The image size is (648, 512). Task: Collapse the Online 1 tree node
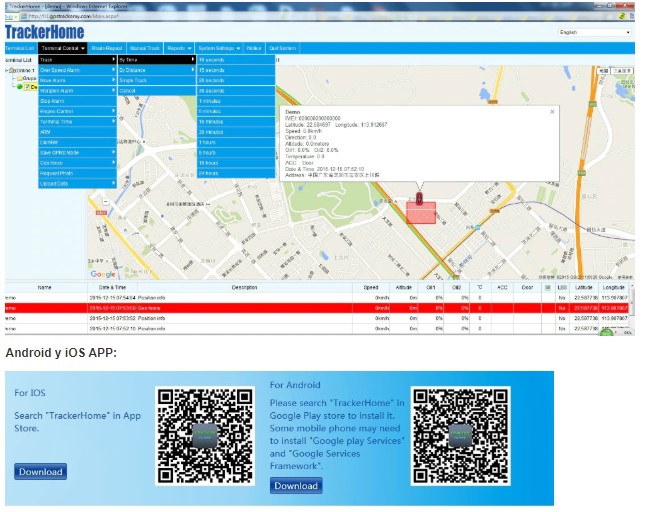[6, 71]
